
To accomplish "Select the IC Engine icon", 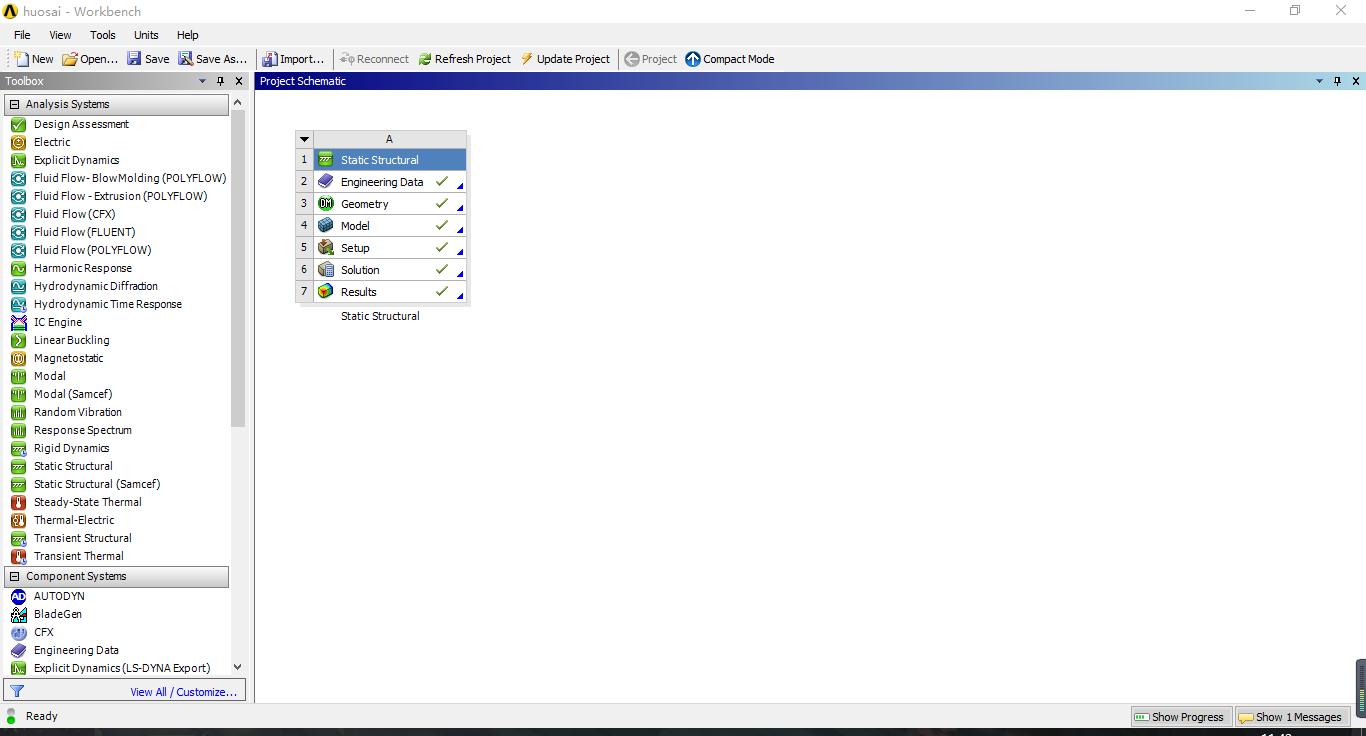I will pos(18,322).
